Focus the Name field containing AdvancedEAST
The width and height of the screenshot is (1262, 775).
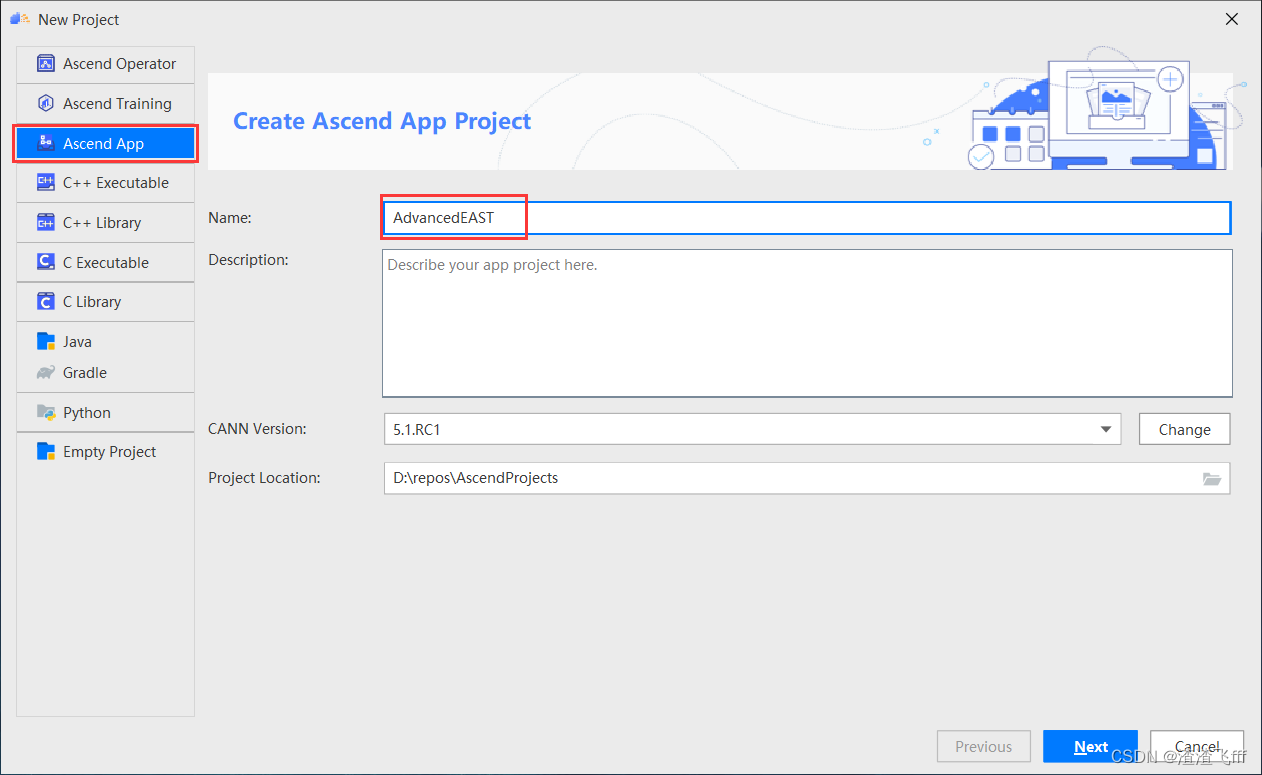(x=806, y=218)
